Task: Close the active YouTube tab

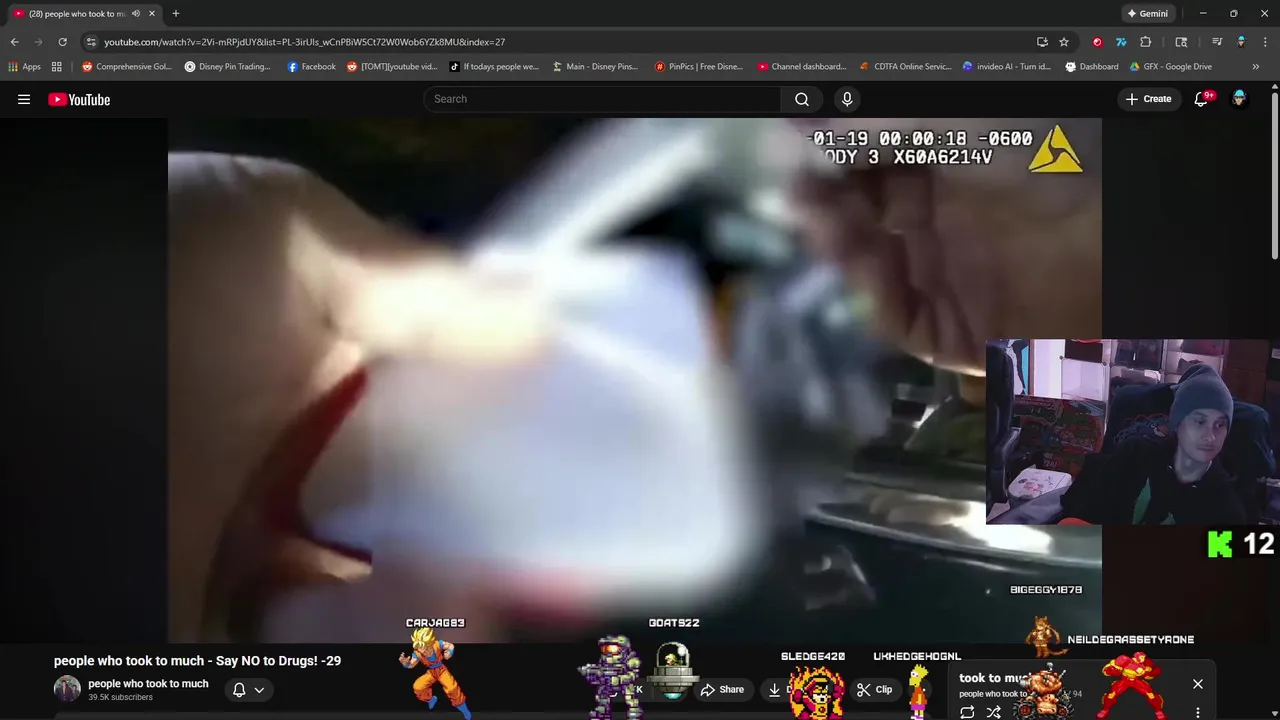Action: click(151, 13)
